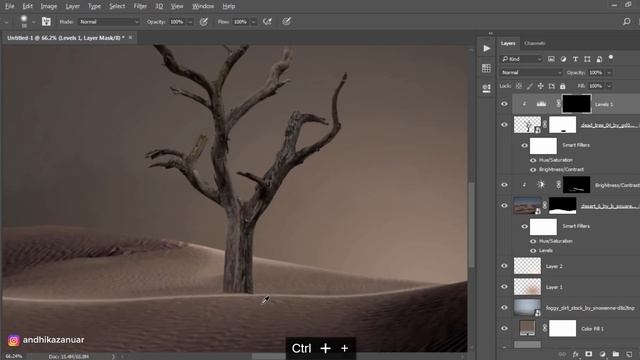640x360 pixels.
Task: Open the layer Kind filter dropdown
Action: [521, 59]
